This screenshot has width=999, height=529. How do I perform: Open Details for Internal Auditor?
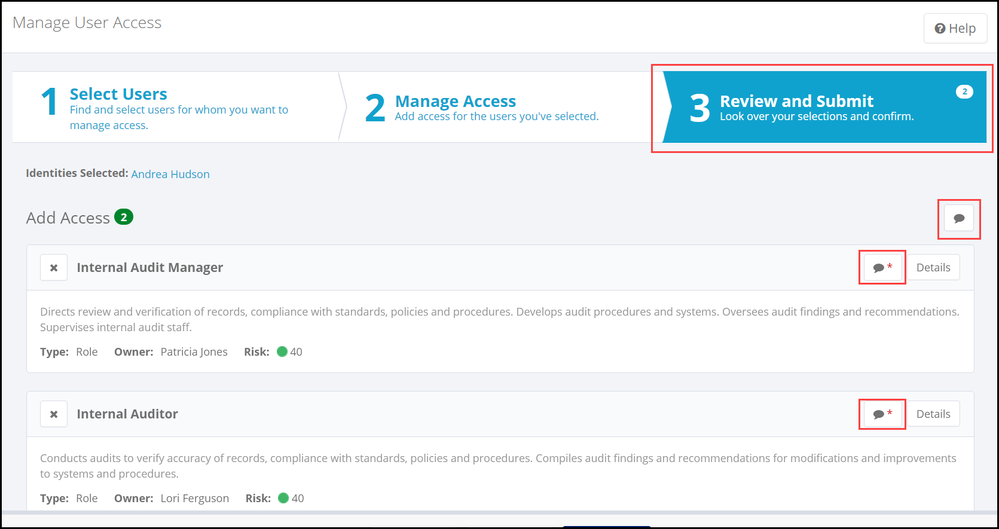point(933,414)
